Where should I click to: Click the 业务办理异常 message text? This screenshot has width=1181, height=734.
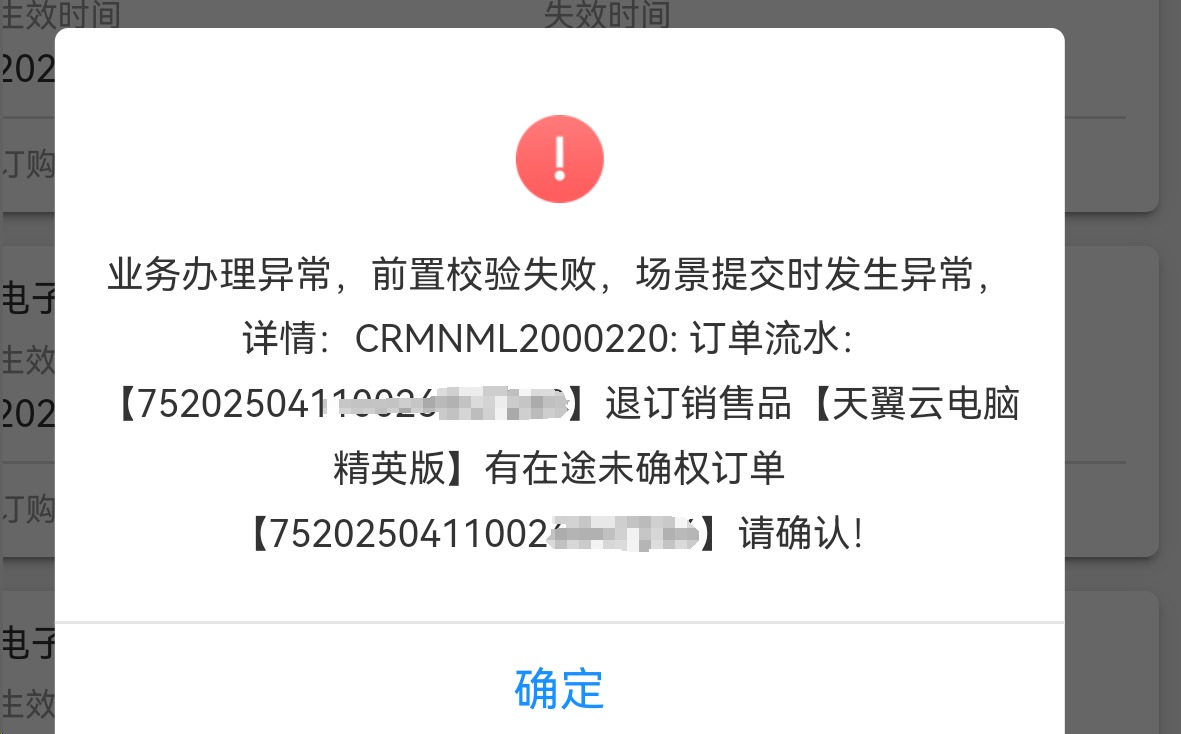[x=219, y=274]
